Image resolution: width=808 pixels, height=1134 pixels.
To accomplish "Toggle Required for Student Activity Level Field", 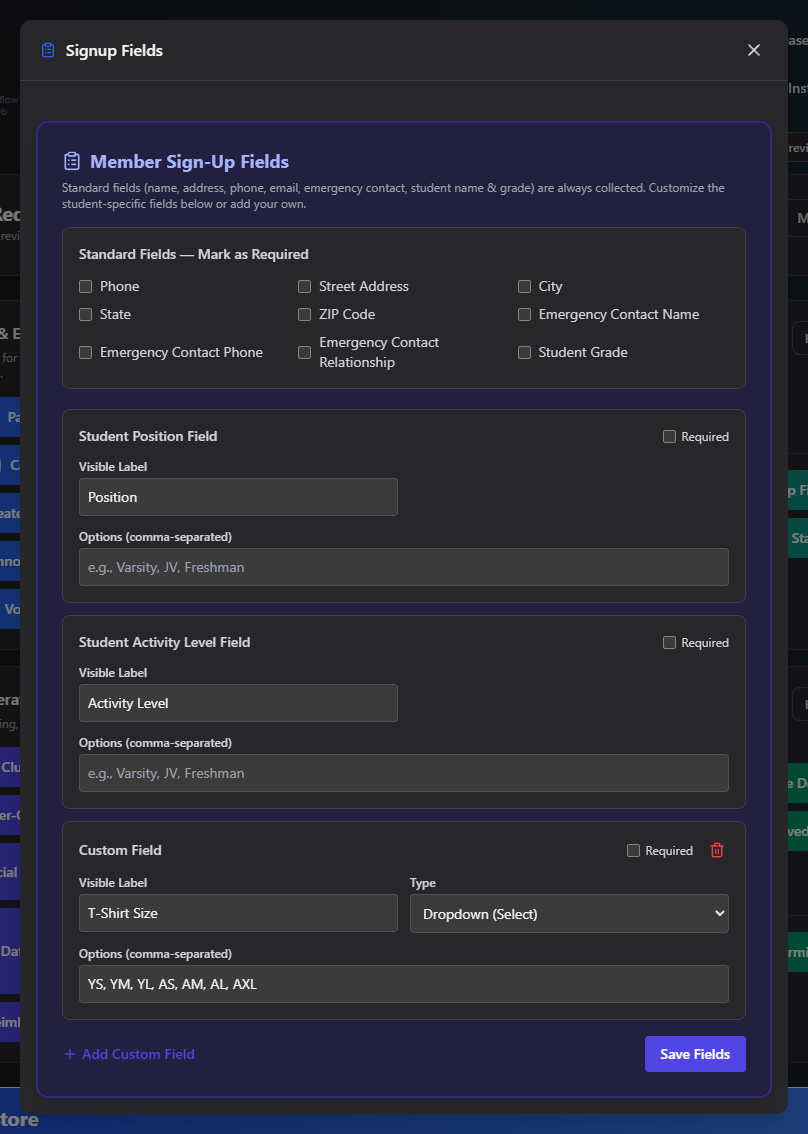I will click(669, 643).
